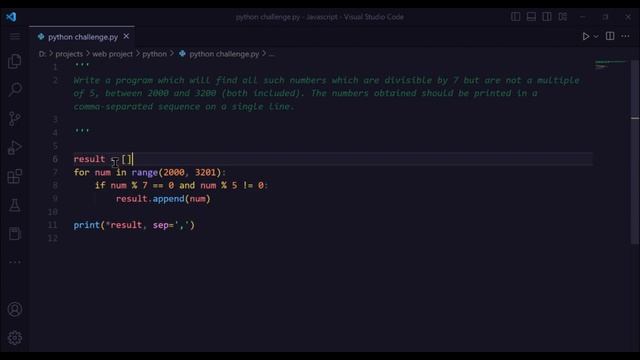Click on 'print' on line 11
Image resolution: width=640 pixels, height=360 pixels.
(x=87, y=225)
